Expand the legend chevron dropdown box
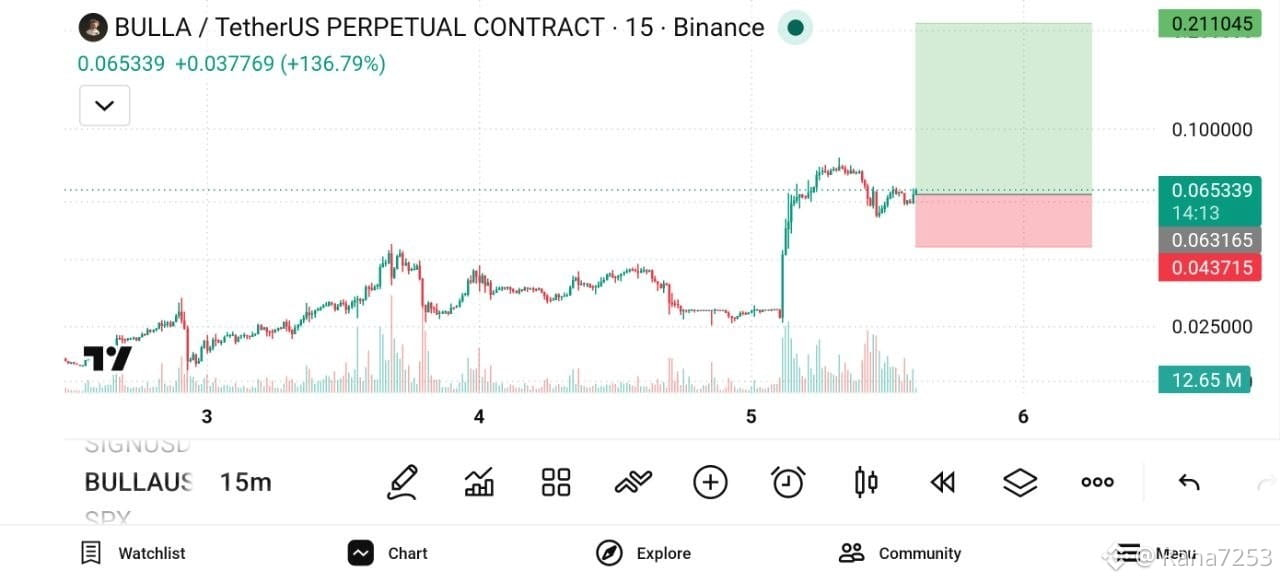 point(105,105)
